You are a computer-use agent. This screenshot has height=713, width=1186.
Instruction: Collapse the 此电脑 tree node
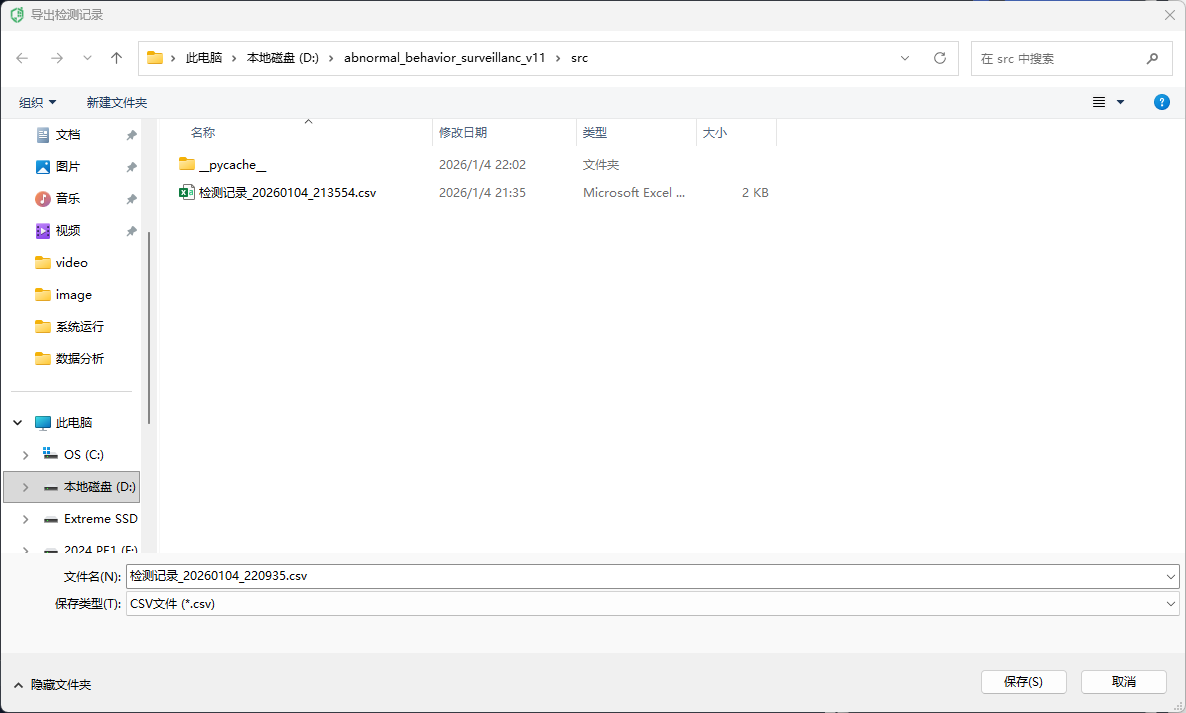tap(18, 423)
